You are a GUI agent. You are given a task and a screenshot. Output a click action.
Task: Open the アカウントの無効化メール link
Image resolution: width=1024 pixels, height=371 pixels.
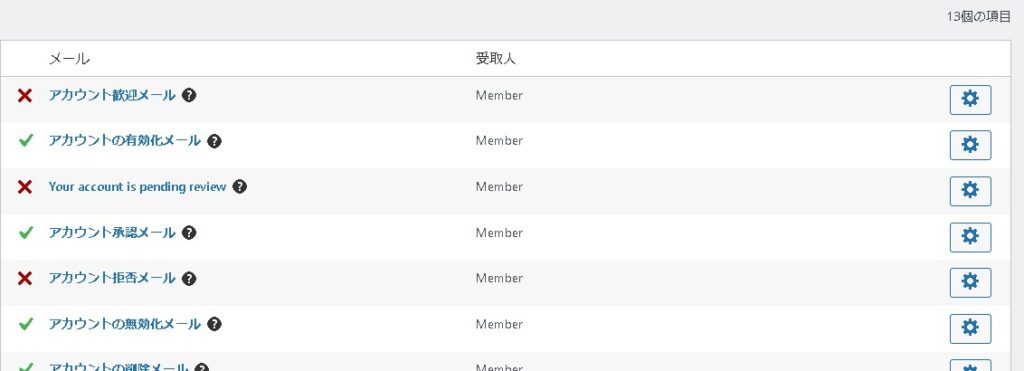pyautogui.click(x=124, y=324)
